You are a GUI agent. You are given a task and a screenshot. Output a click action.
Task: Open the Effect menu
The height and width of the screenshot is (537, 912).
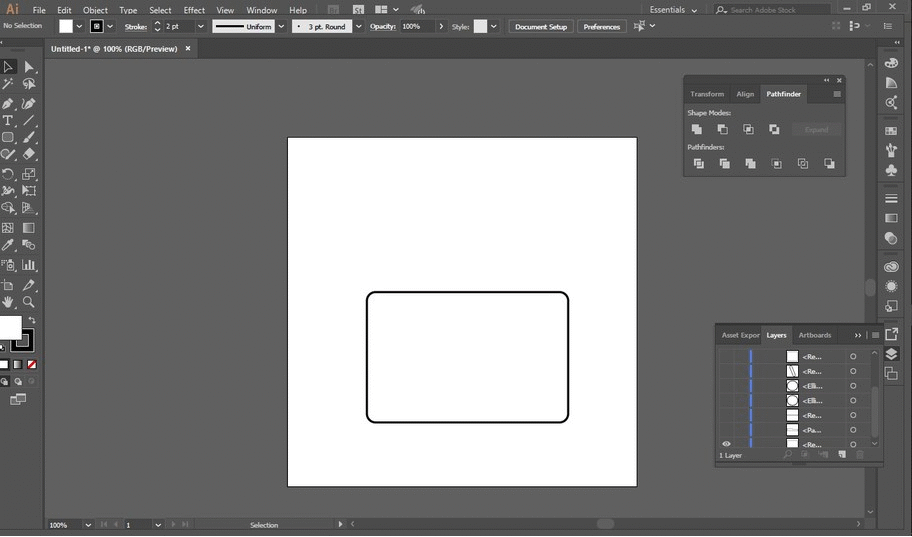[194, 10]
